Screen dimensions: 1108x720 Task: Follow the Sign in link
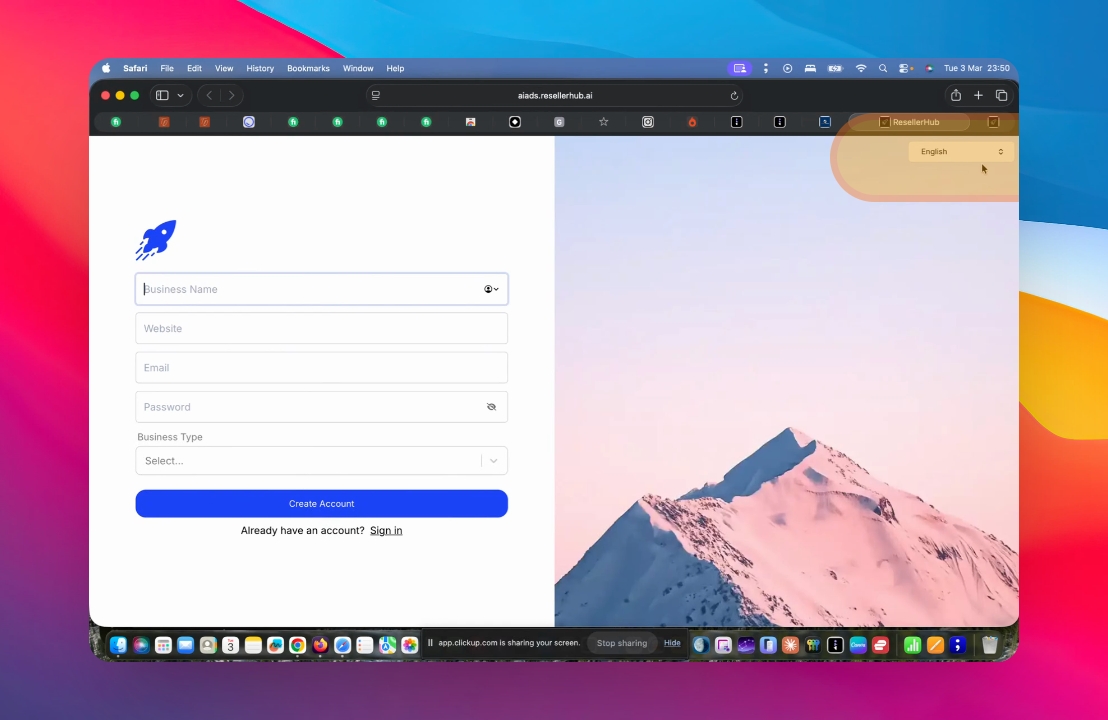coord(386,531)
